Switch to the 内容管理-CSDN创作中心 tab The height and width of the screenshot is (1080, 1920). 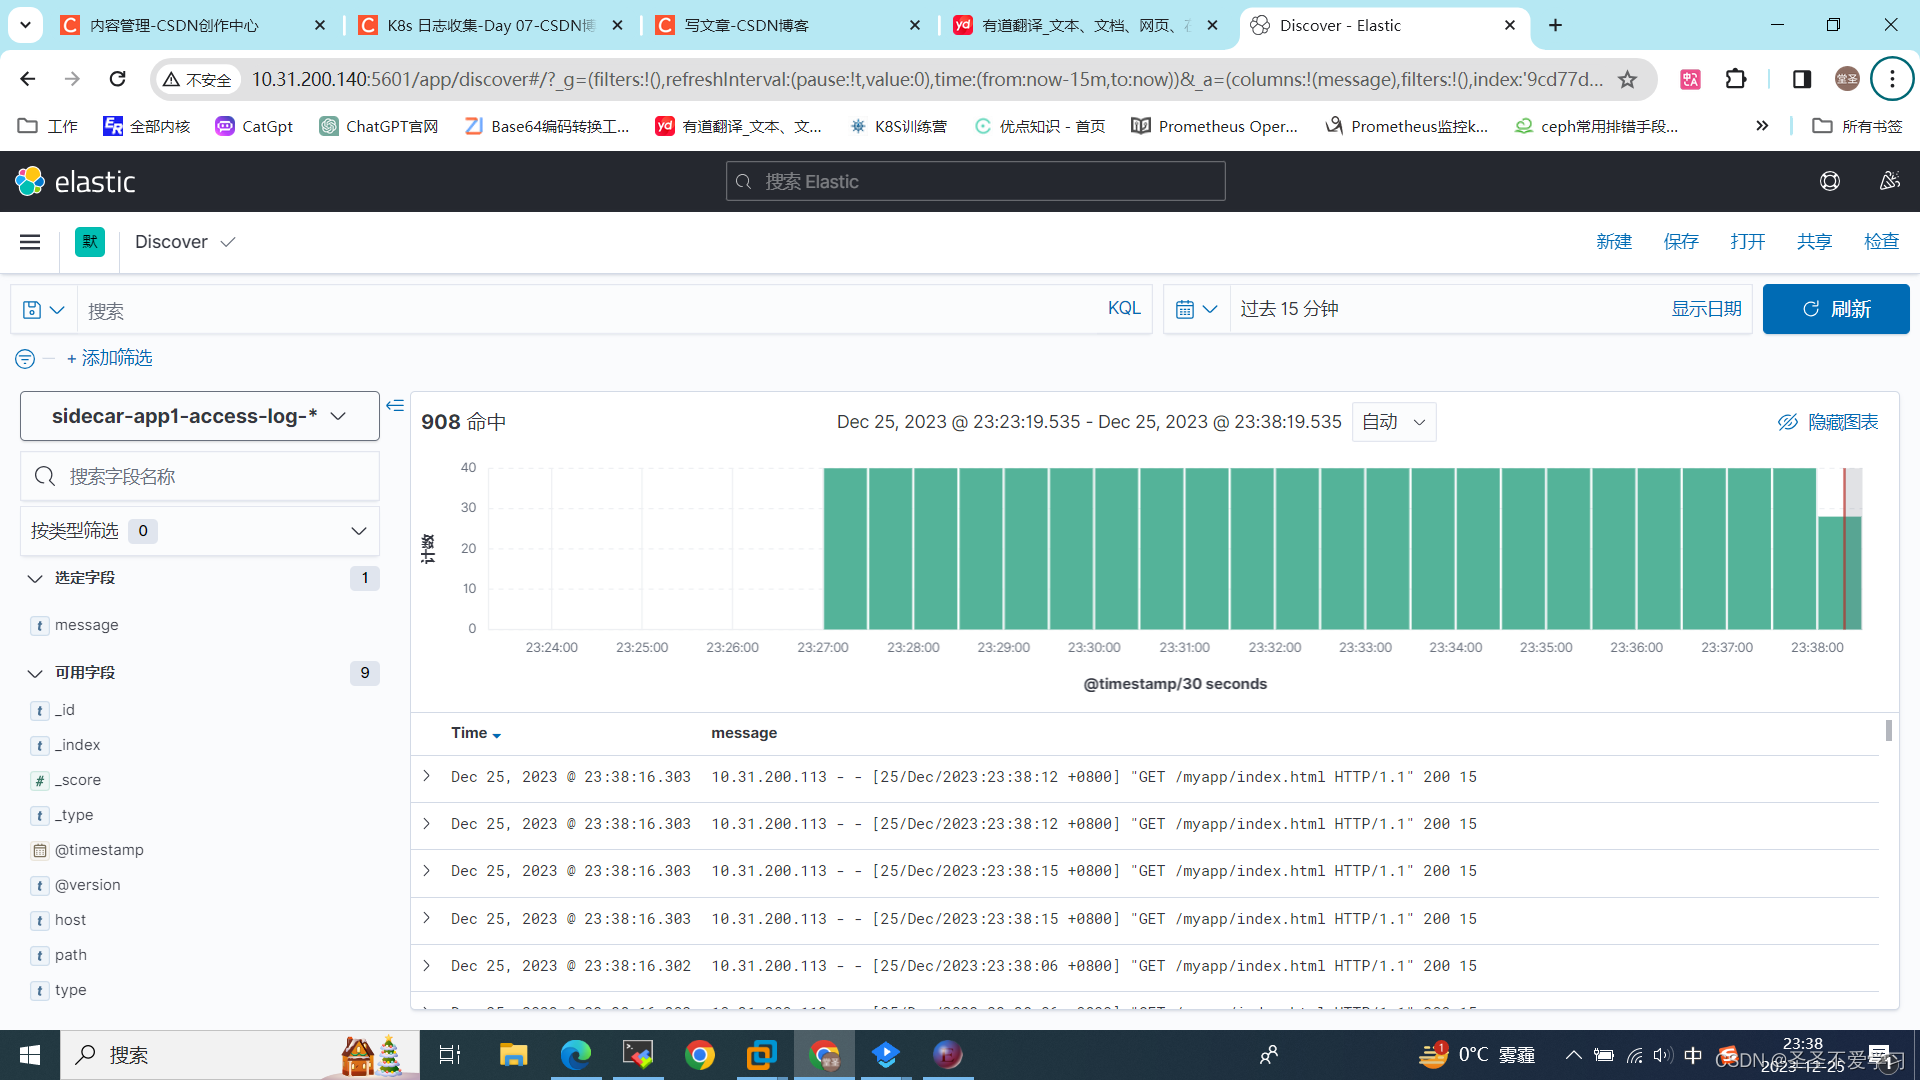click(193, 25)
